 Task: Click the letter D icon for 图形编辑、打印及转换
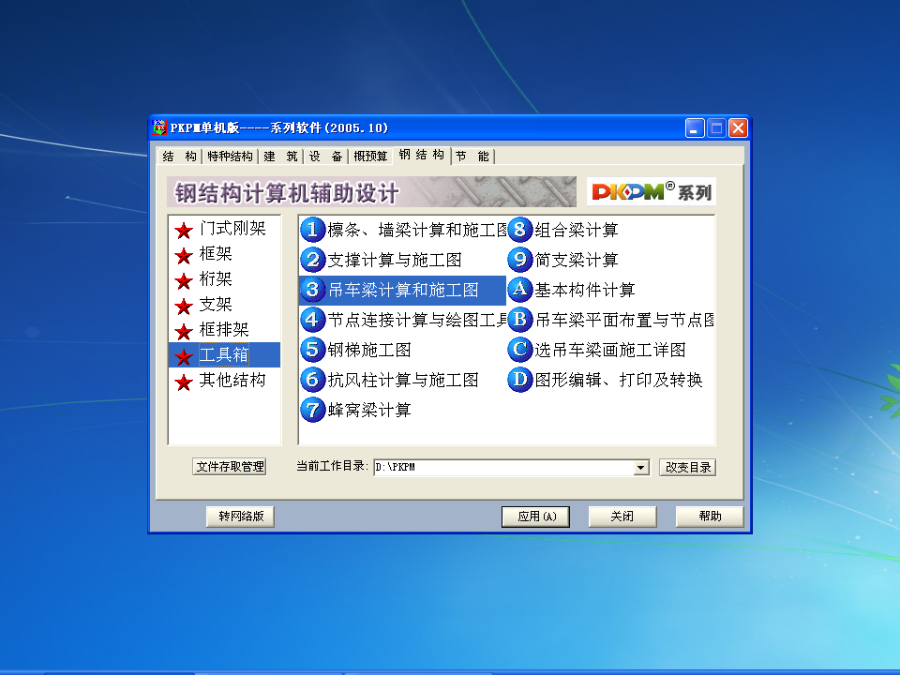click(x=520, y=379)
